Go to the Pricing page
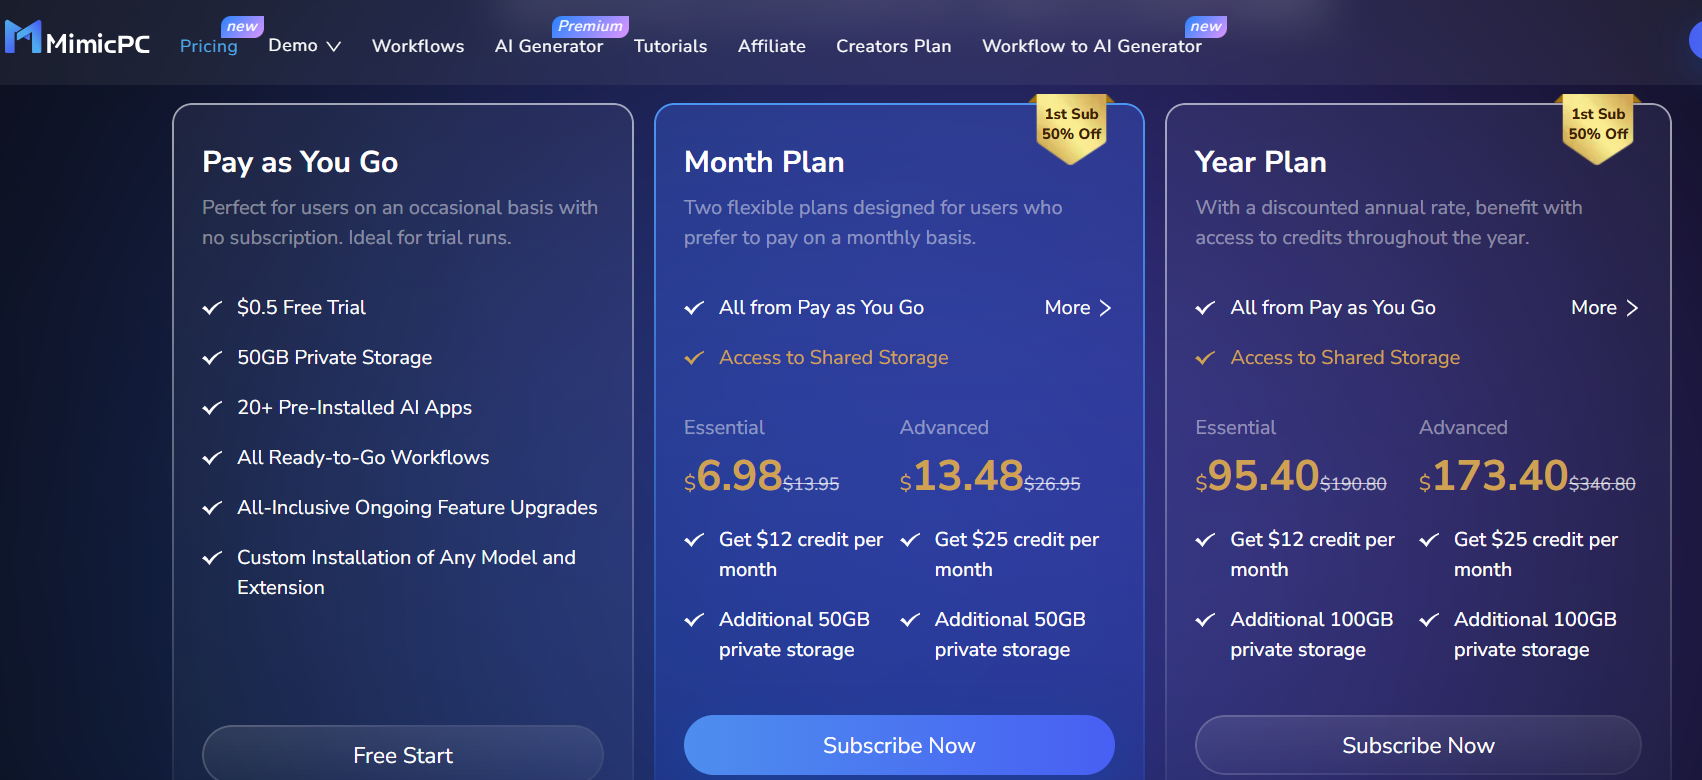This screenshot has height=780, width=1702. click(208, 46)
